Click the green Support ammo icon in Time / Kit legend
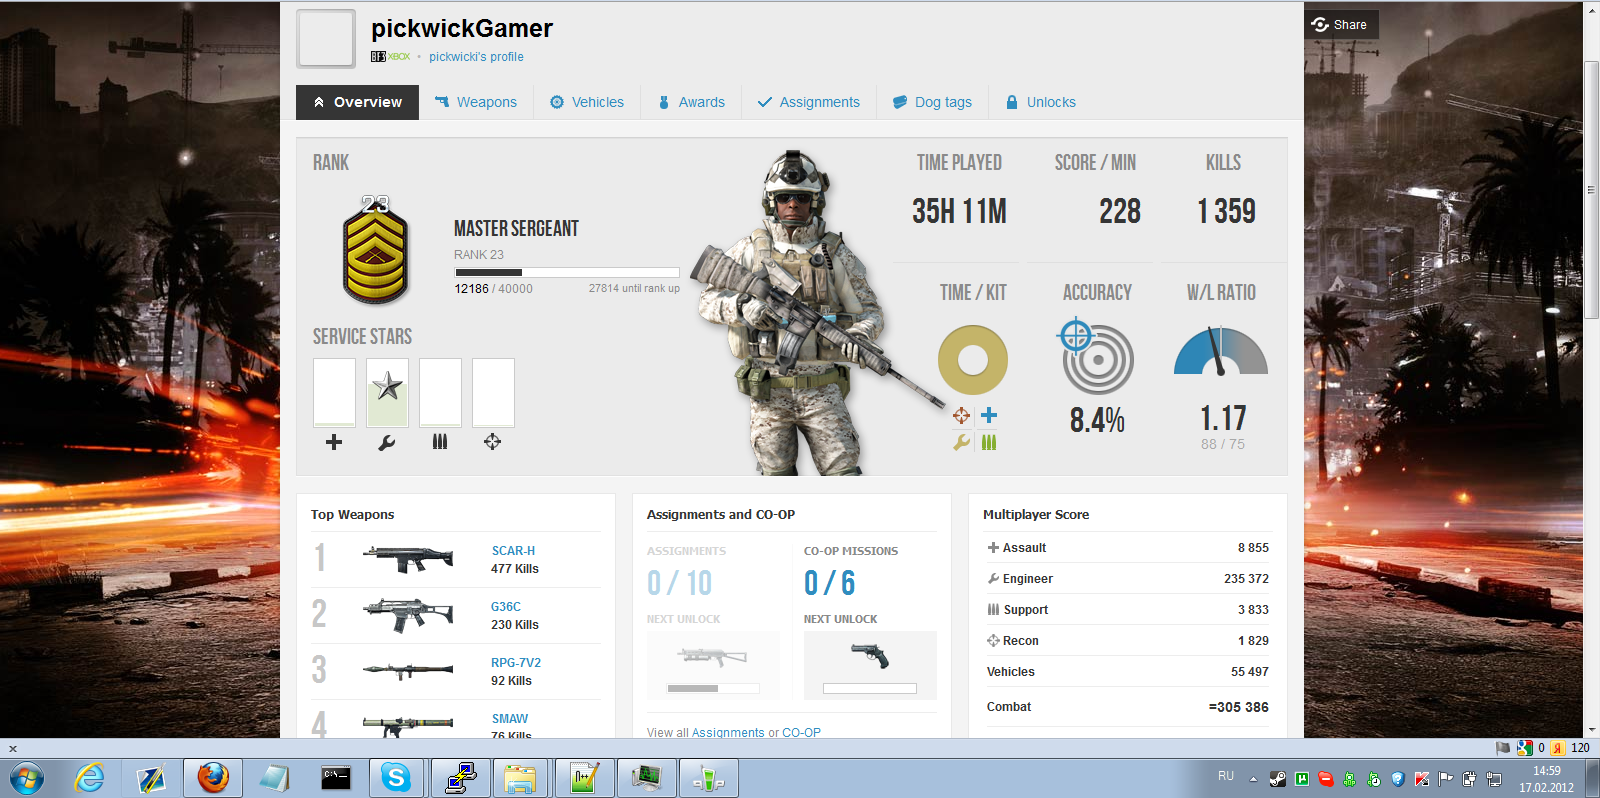 point(989,442)
